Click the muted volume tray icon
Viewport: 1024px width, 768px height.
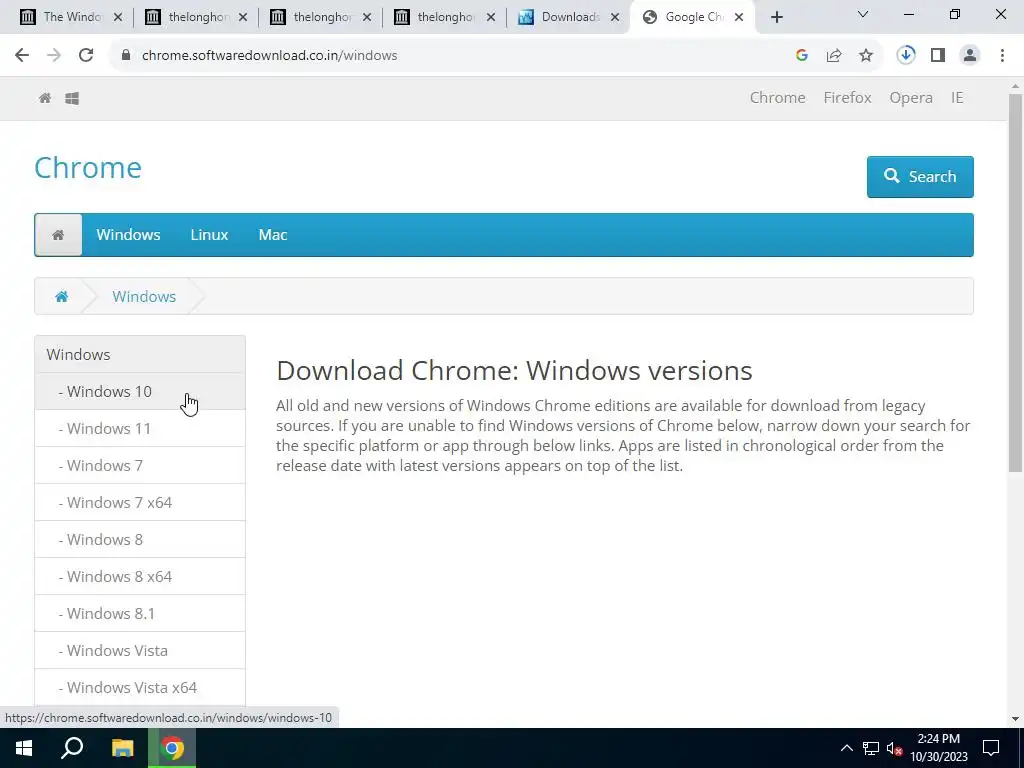(x=894, y=748)
